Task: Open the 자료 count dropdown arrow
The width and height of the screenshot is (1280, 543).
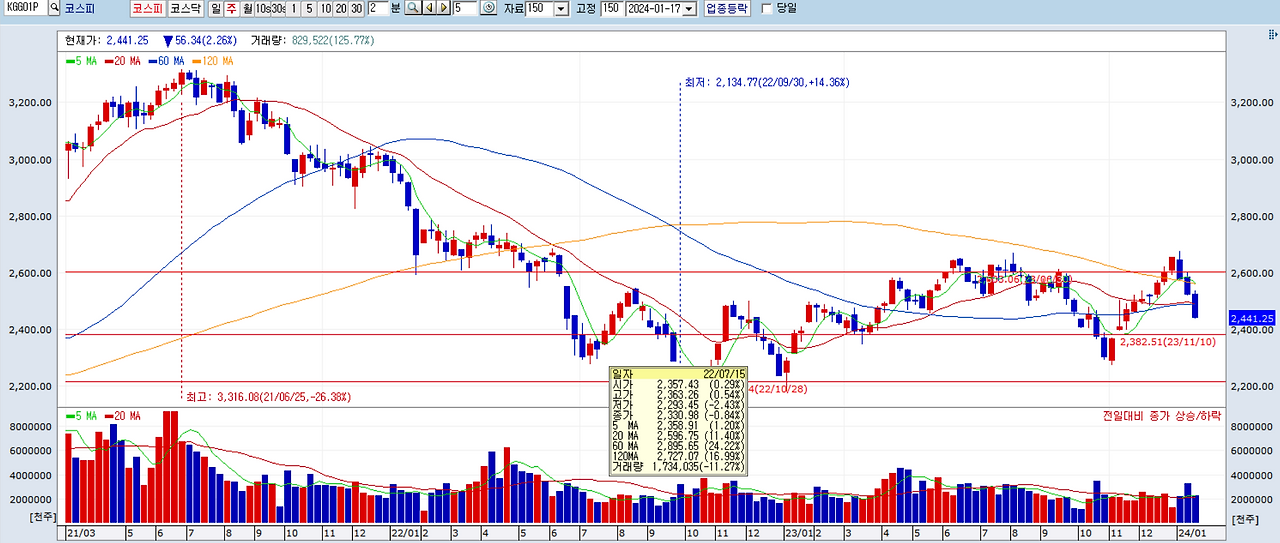Action: pos(560,8)
